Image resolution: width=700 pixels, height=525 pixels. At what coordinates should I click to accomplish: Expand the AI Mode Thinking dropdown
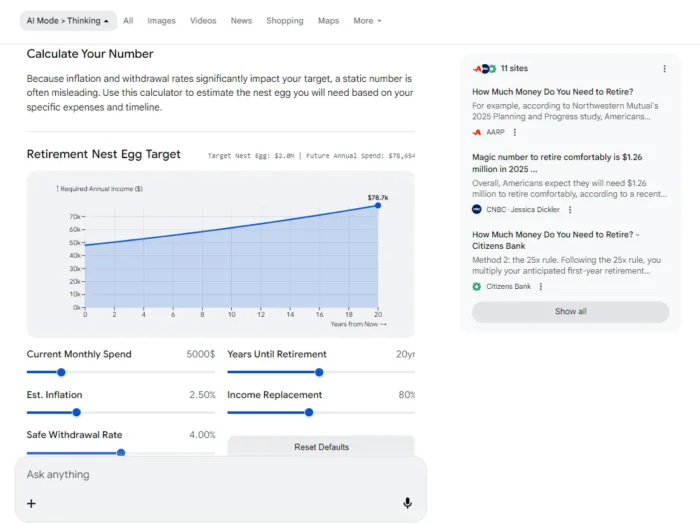(68, 20)
